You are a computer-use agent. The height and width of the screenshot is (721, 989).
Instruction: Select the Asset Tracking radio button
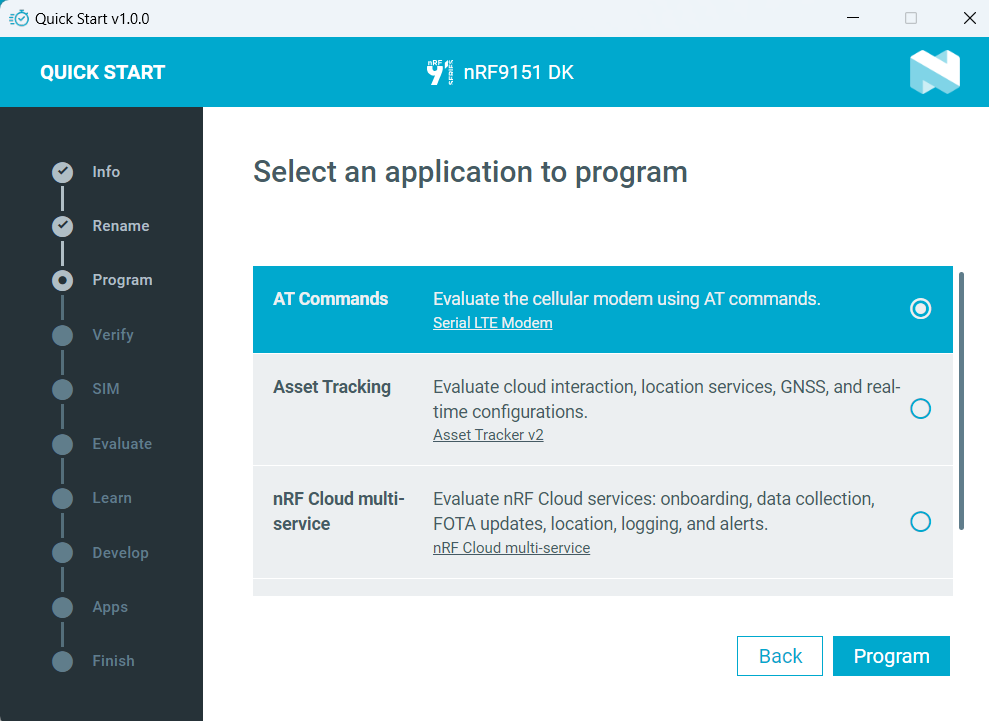pos(920,409)
